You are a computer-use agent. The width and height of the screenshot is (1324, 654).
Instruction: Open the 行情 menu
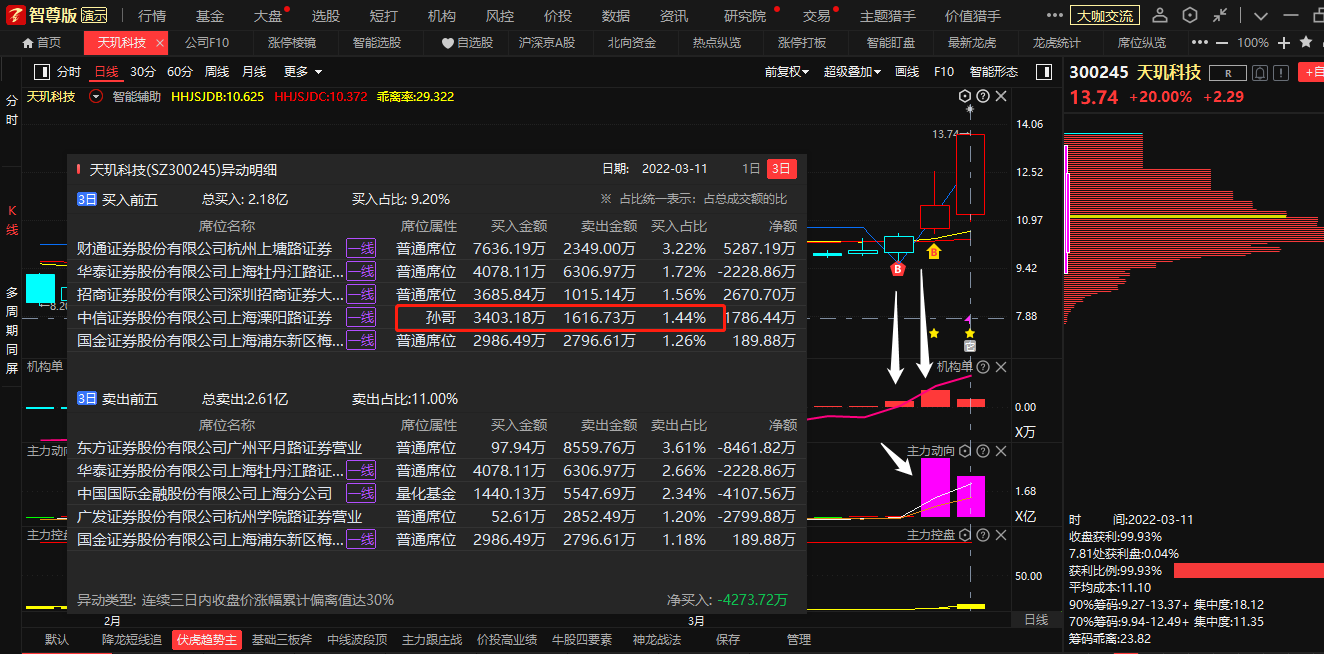(152, 16)
